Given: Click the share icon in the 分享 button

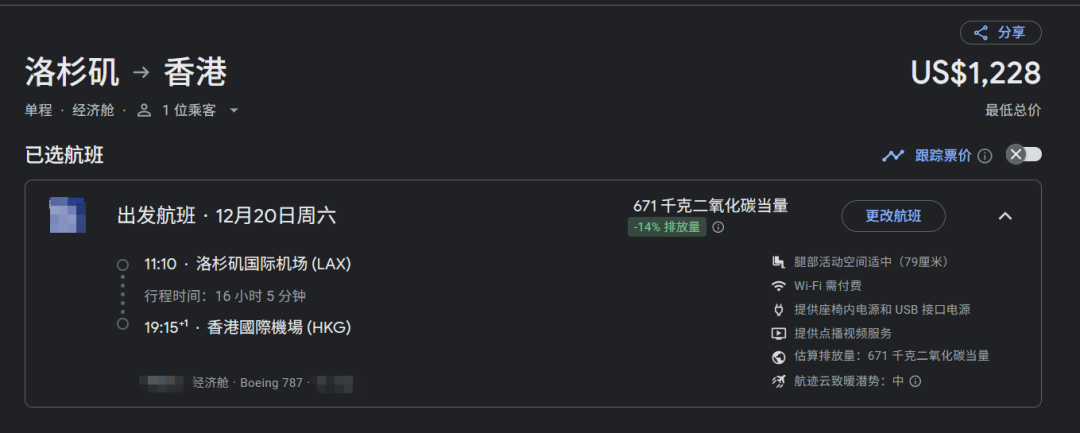Looking at the screenshot, I should 981,33.
